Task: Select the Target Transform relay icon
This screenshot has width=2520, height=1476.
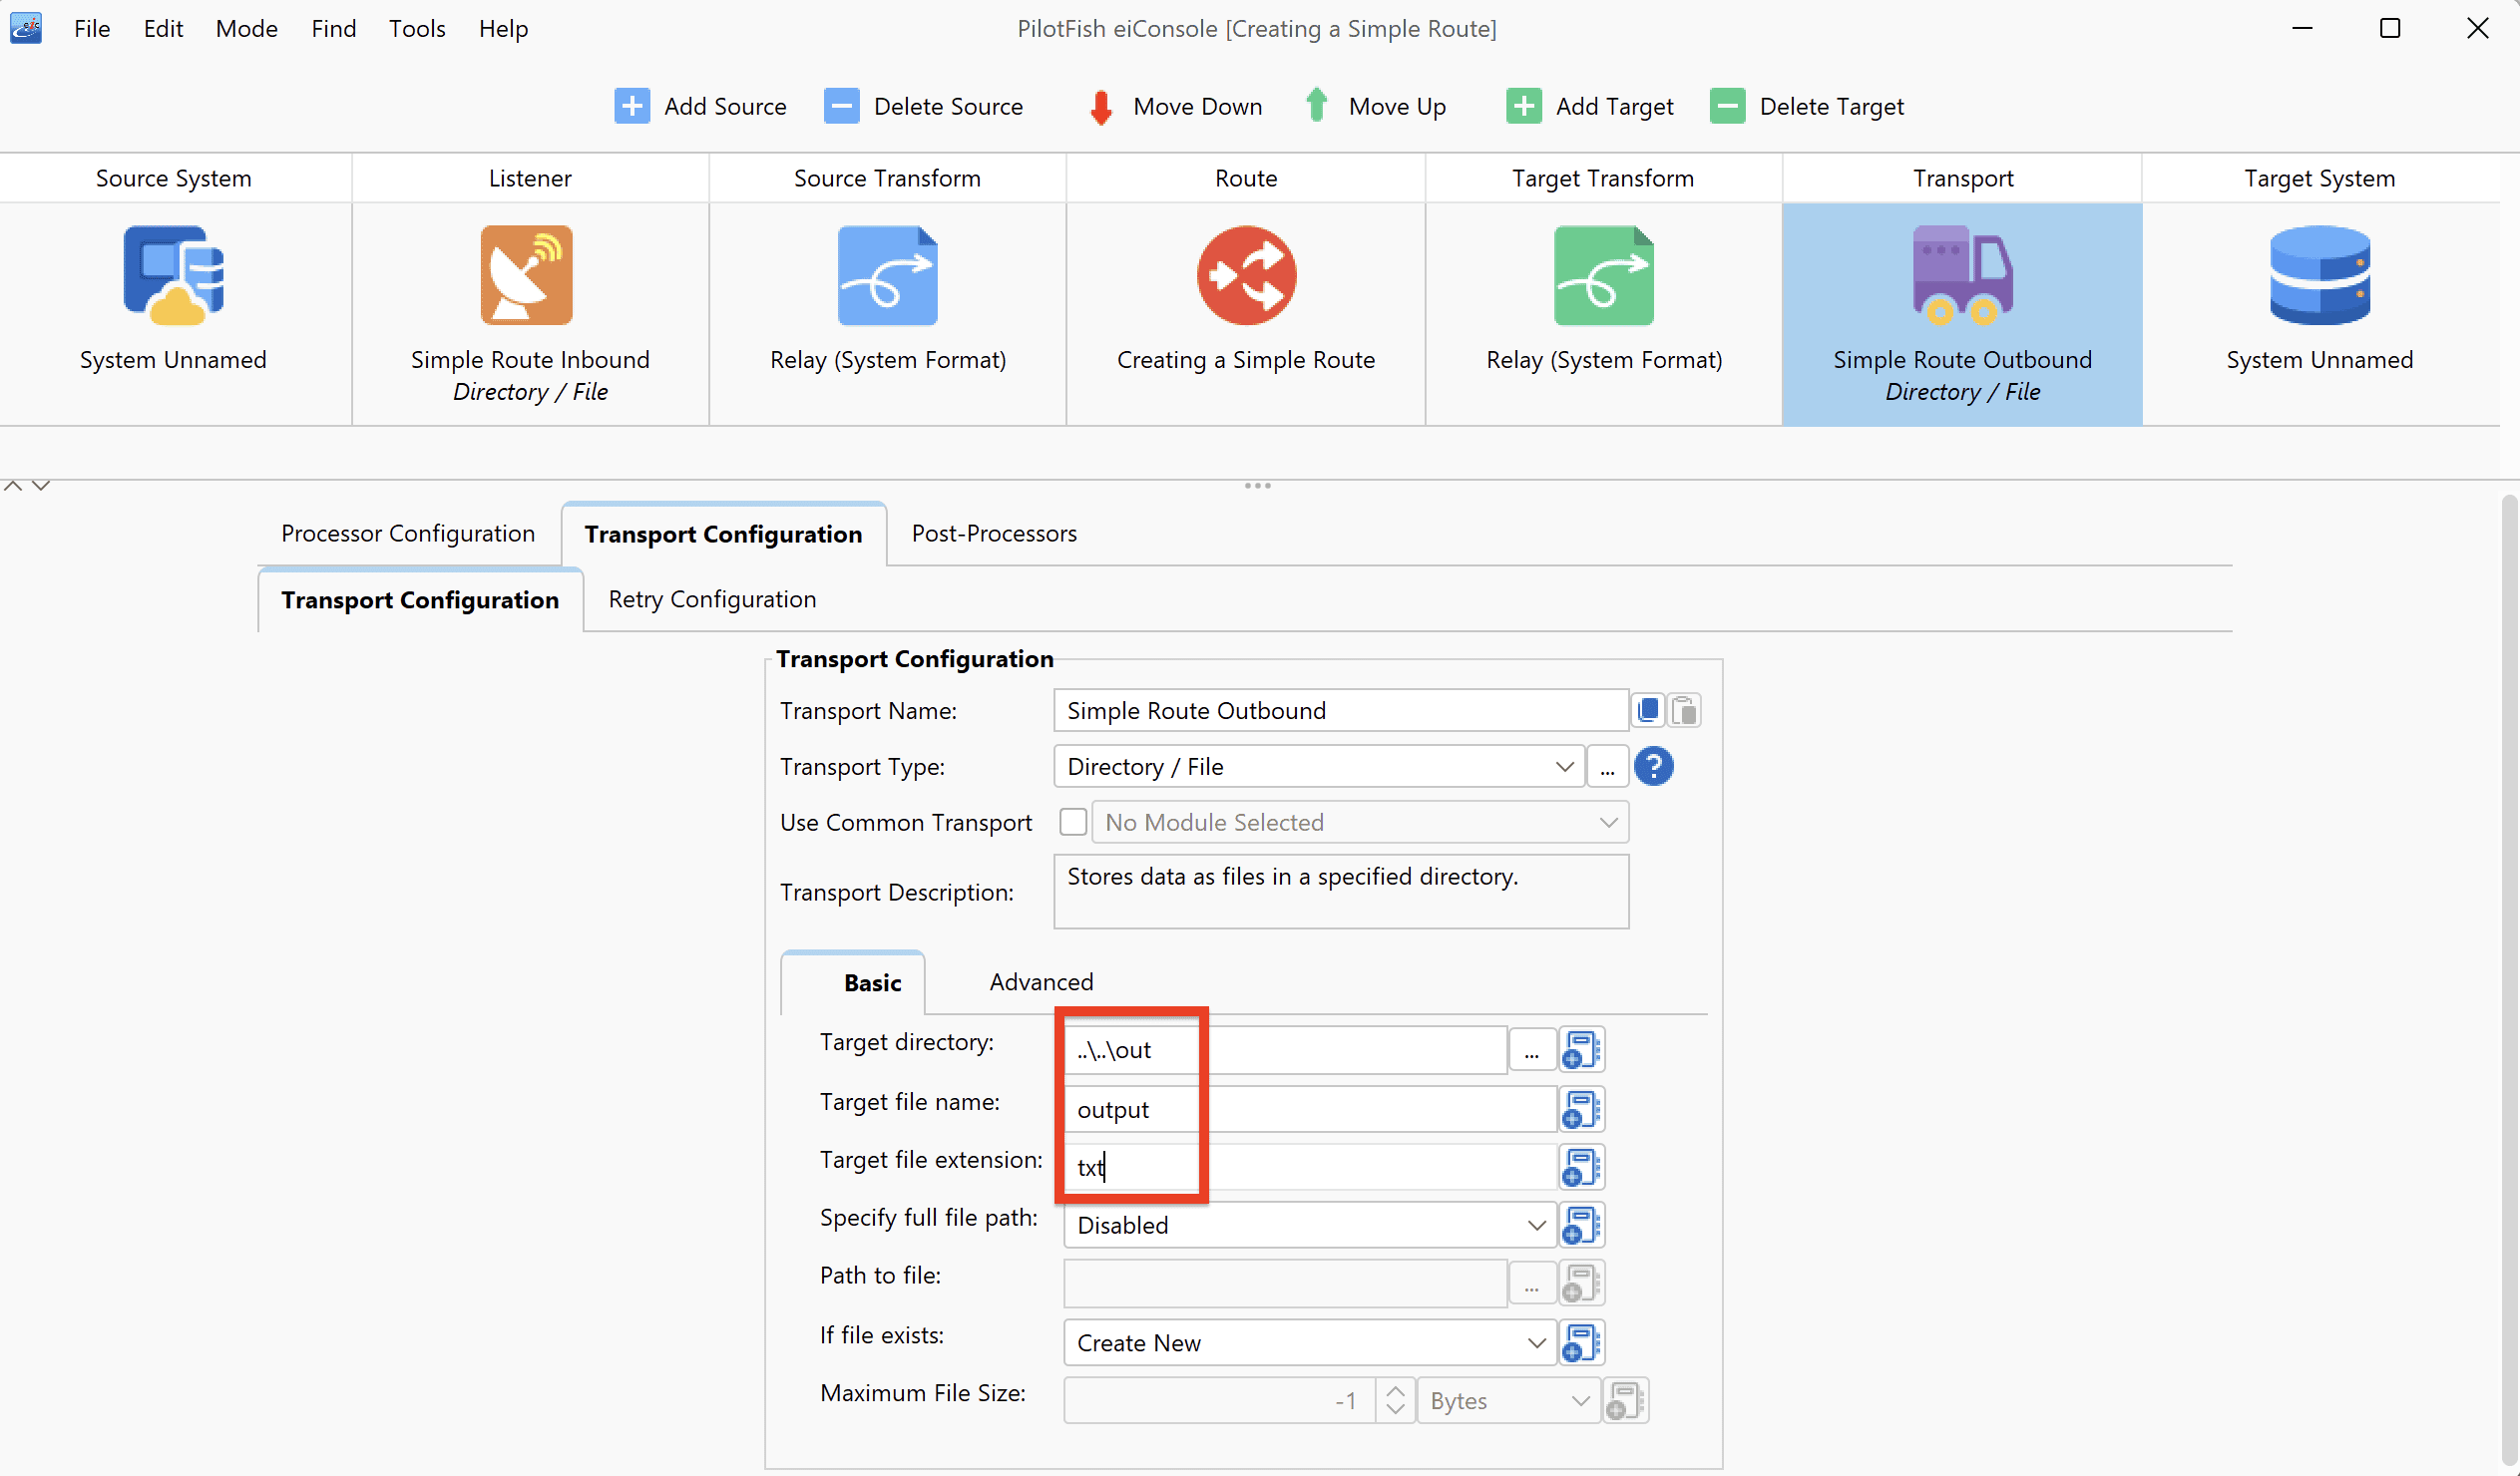Action: [x=1604, y=275]
